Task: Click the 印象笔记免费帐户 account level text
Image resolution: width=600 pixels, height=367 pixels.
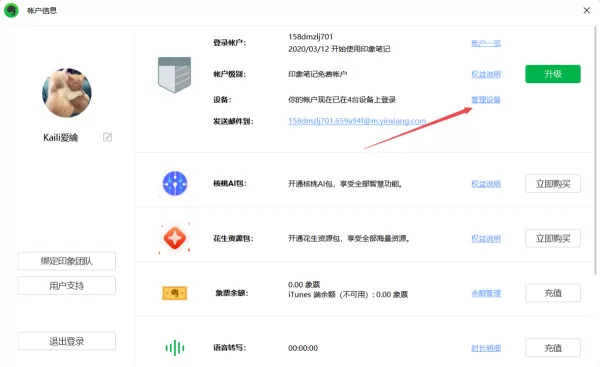Action: point(318,74)
